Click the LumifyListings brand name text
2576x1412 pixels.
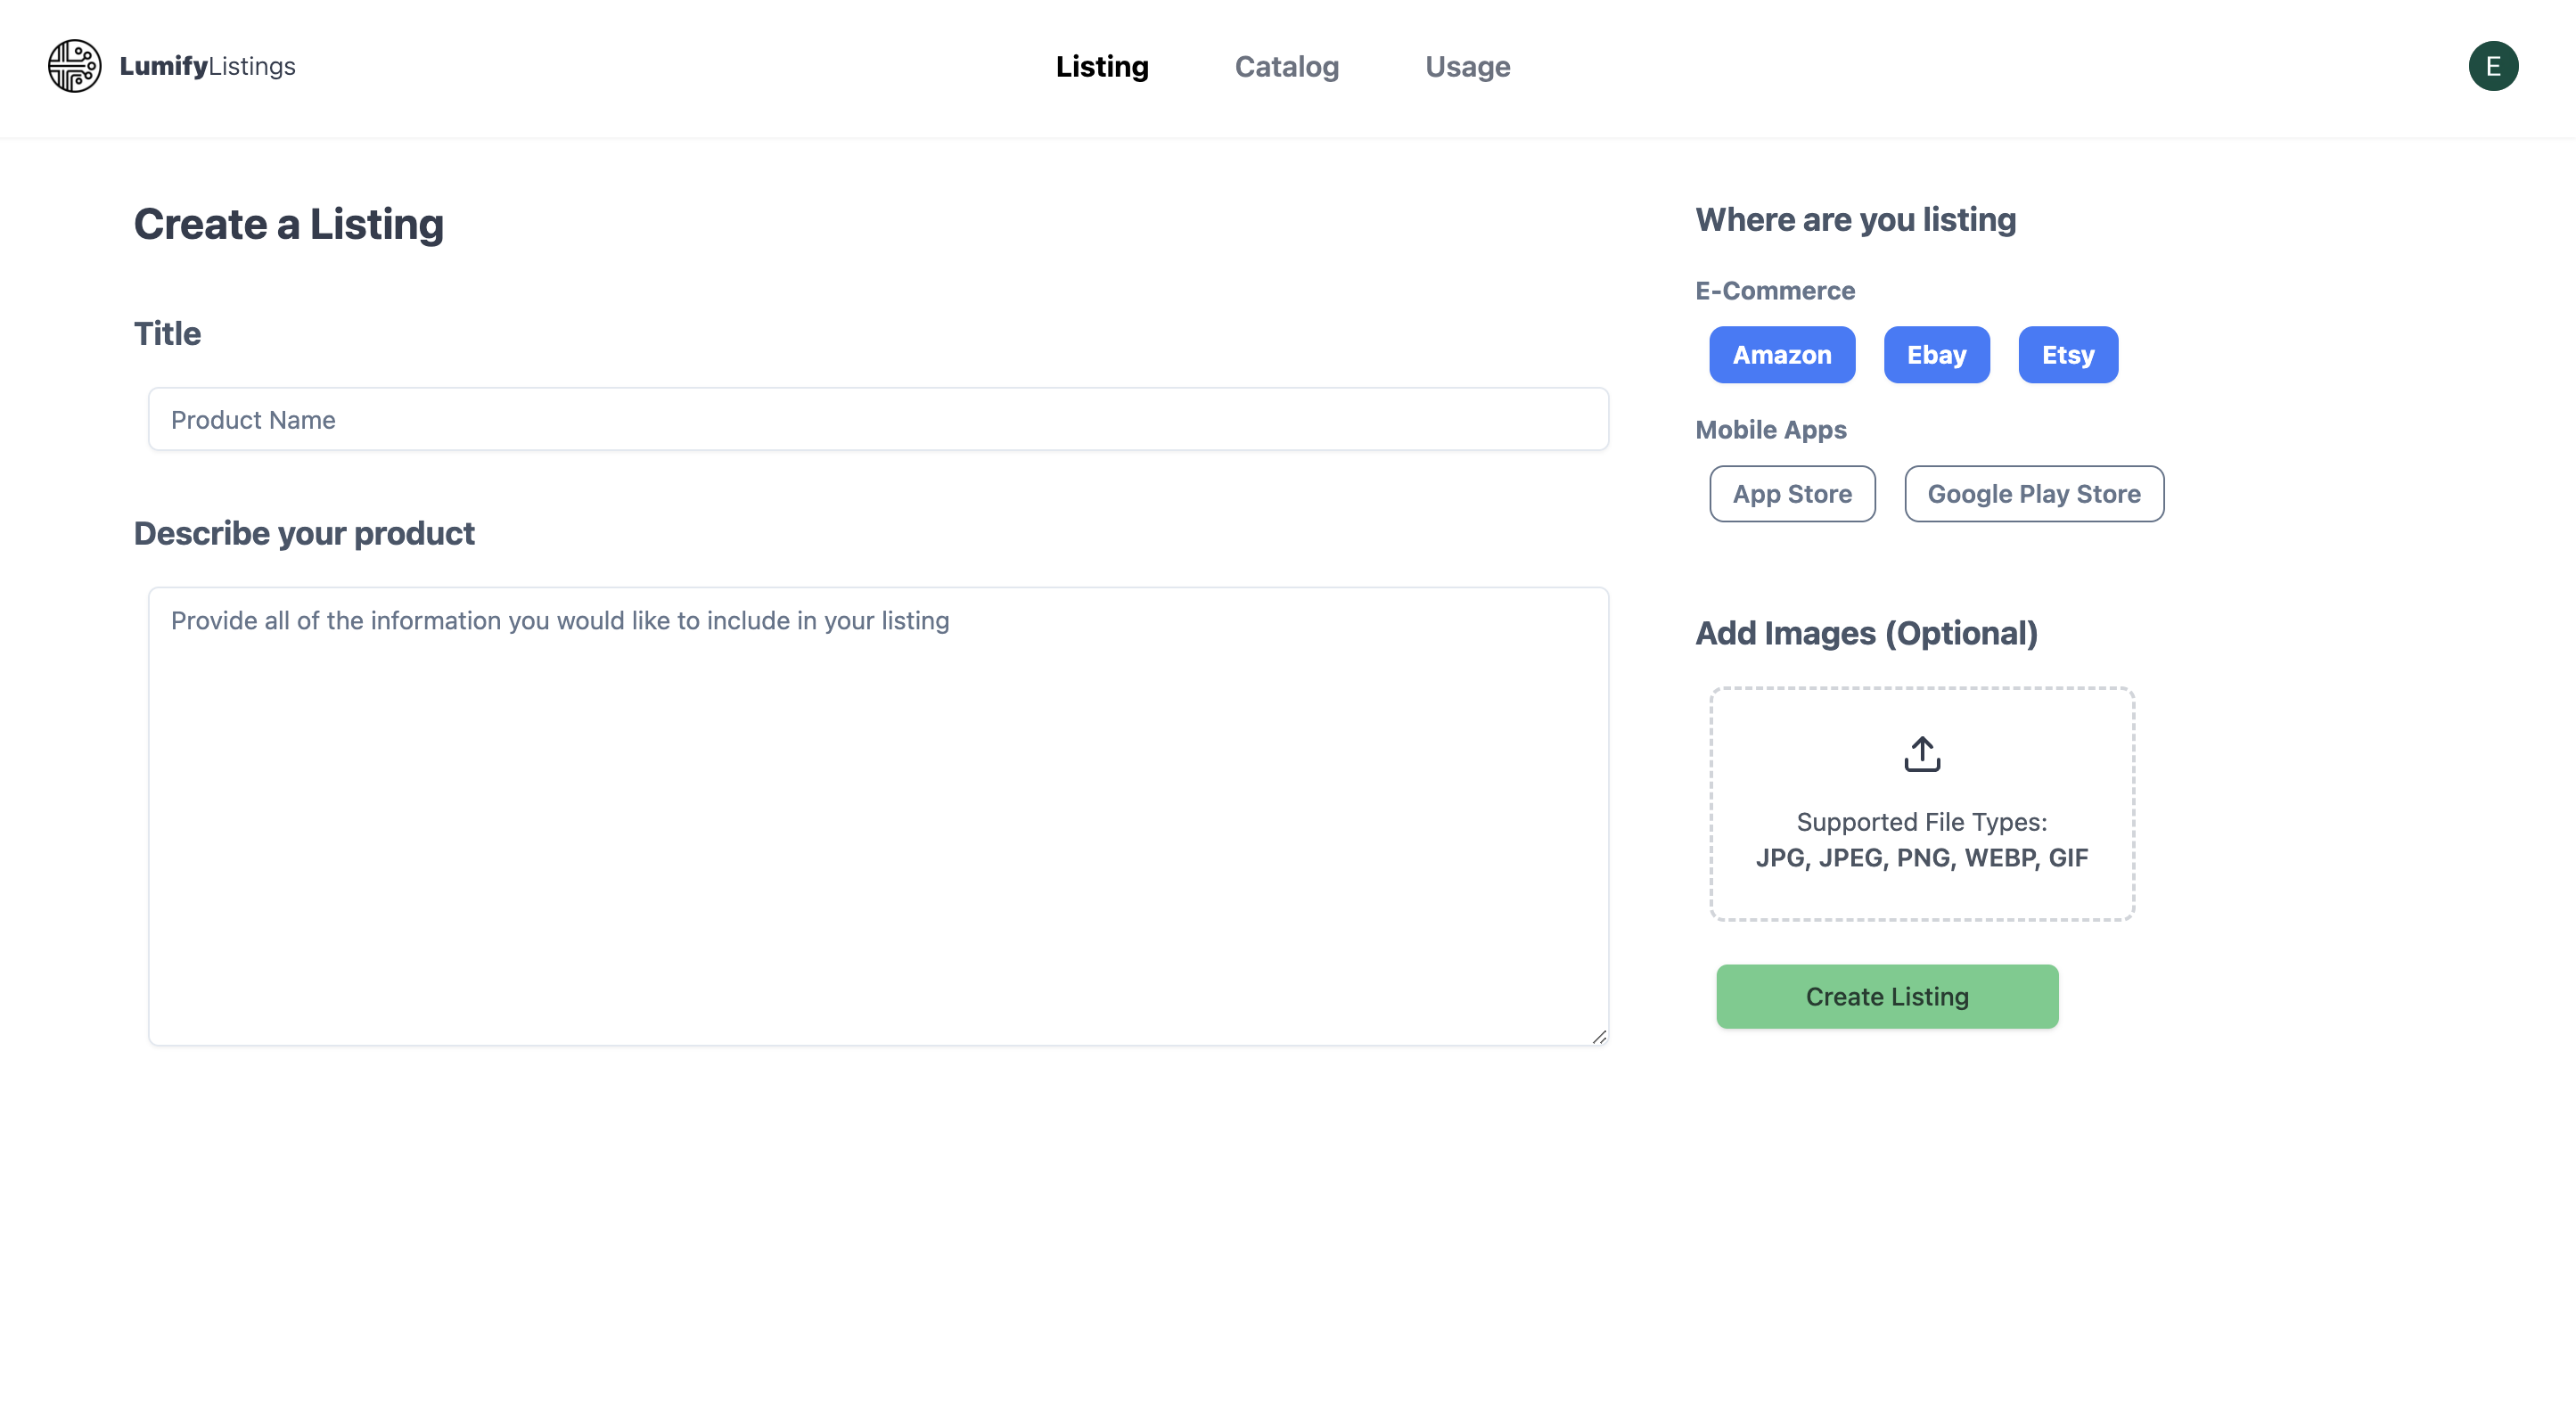point(207,66)
